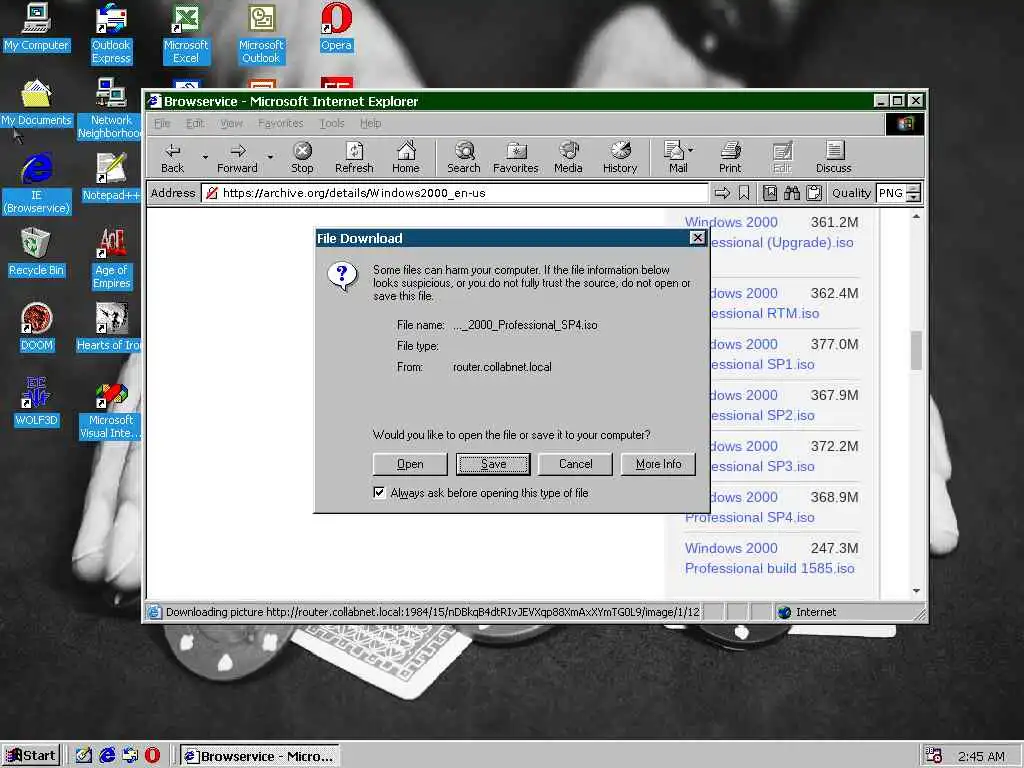Click the clipboard icon near Quality
The height and width of the screenshot is (768, 1024).
814,193
